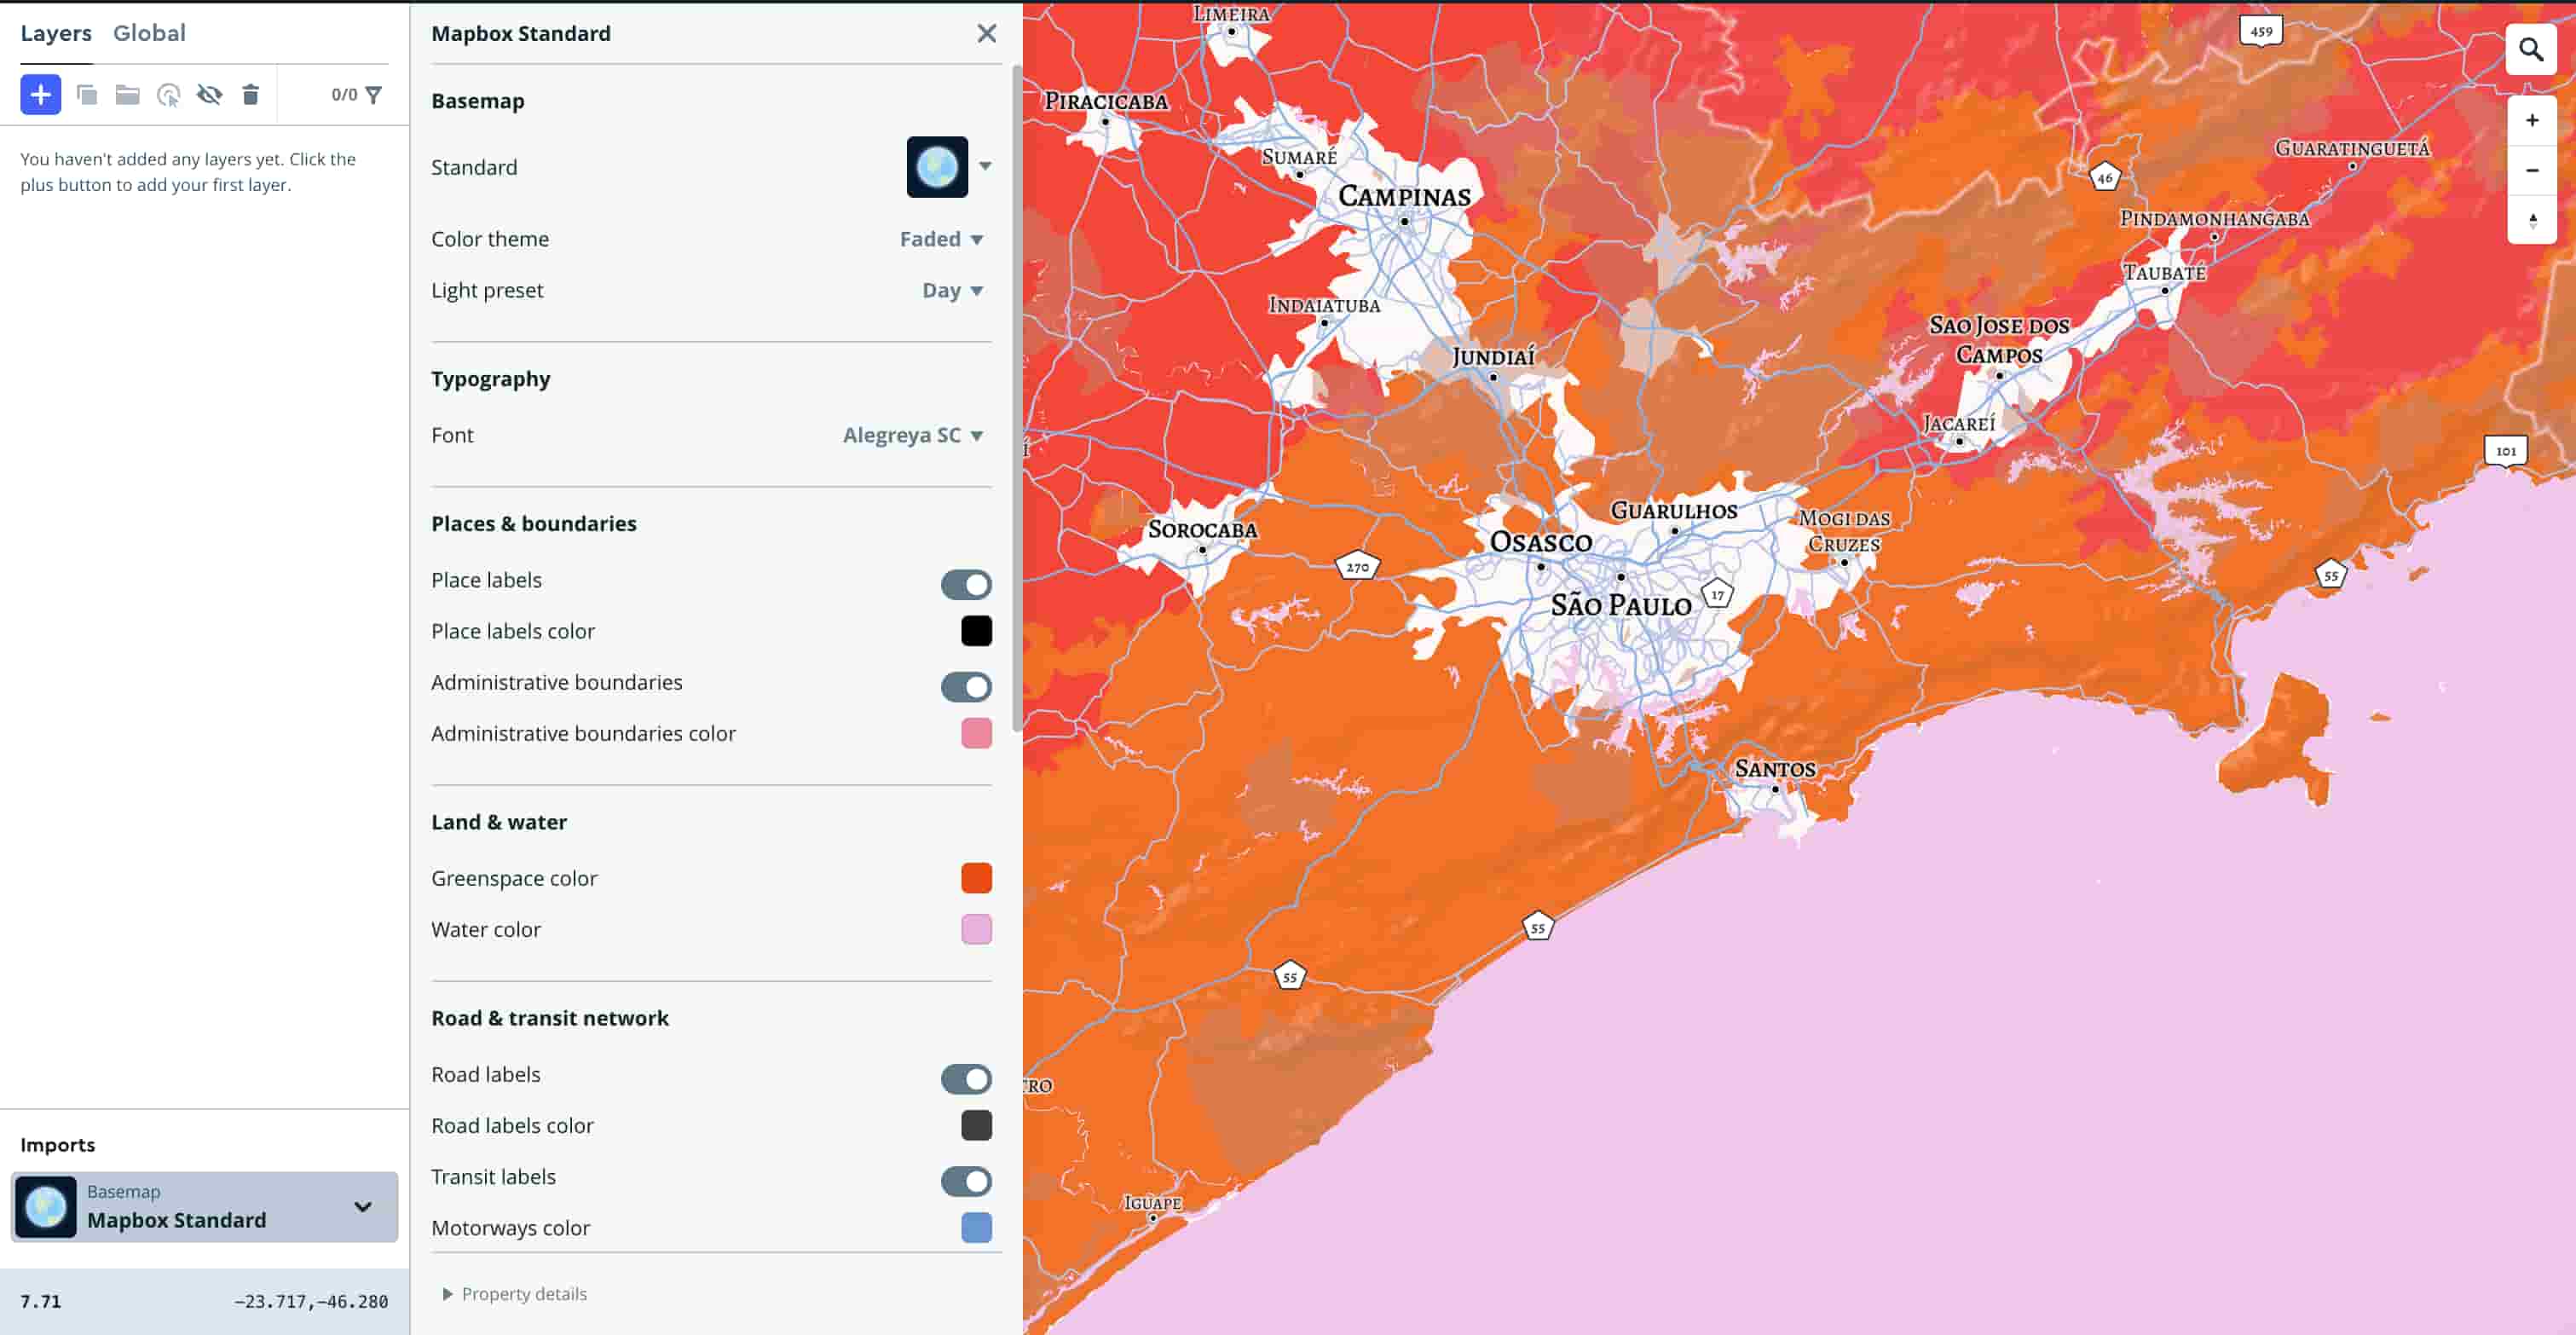Screen dimensions: 2576x1335
Task: Change the Light preset from Day
Action: coord(950,290)
